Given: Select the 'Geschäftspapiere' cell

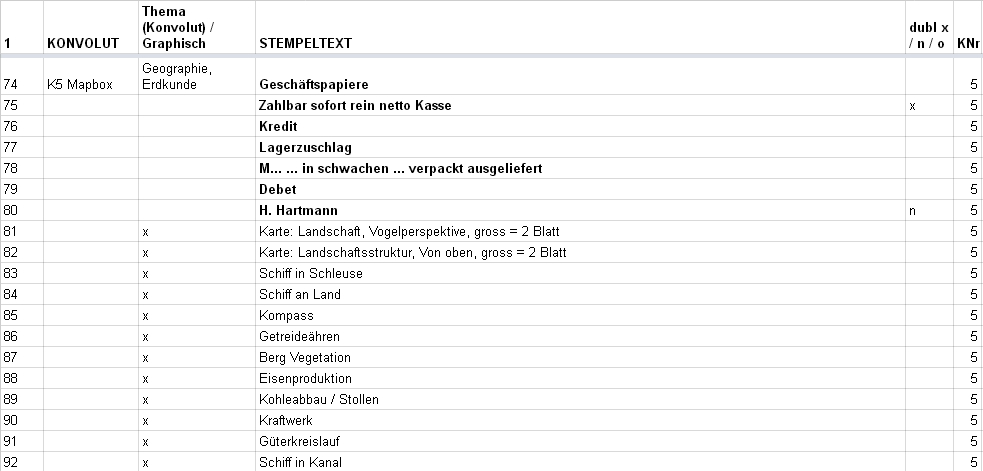Looking at the screenshot, I should point(580,77).
